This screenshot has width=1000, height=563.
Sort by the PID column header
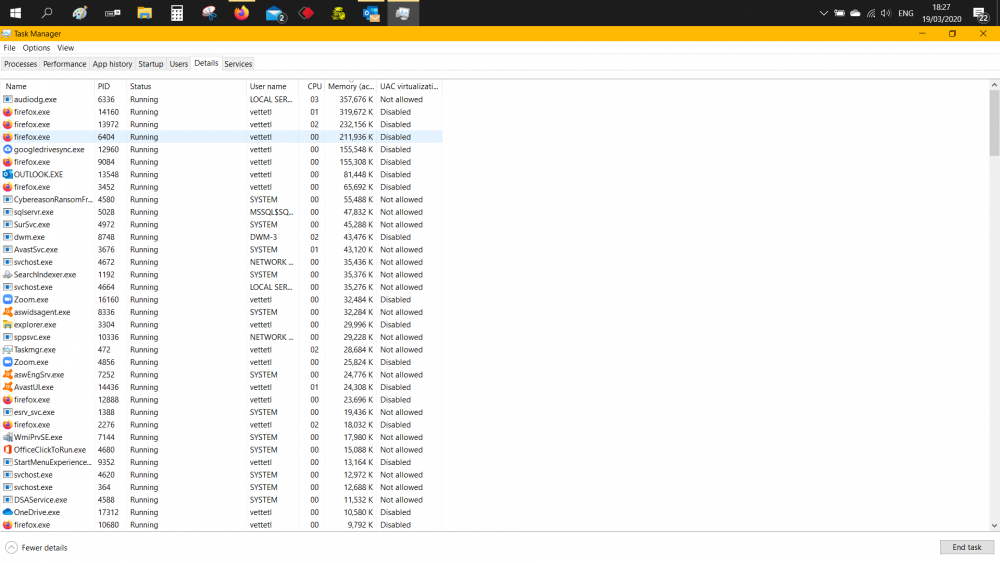(110, 86)
